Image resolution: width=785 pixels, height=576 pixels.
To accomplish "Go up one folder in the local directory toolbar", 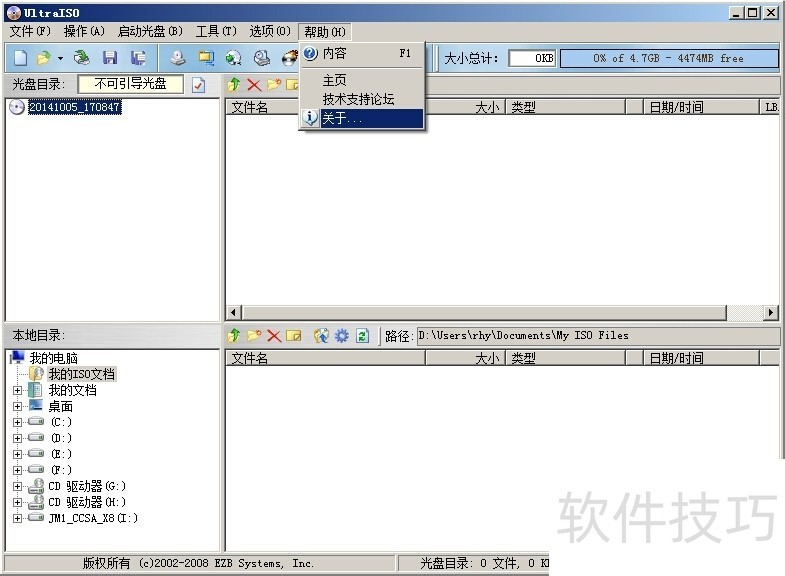I will [233, 335].
